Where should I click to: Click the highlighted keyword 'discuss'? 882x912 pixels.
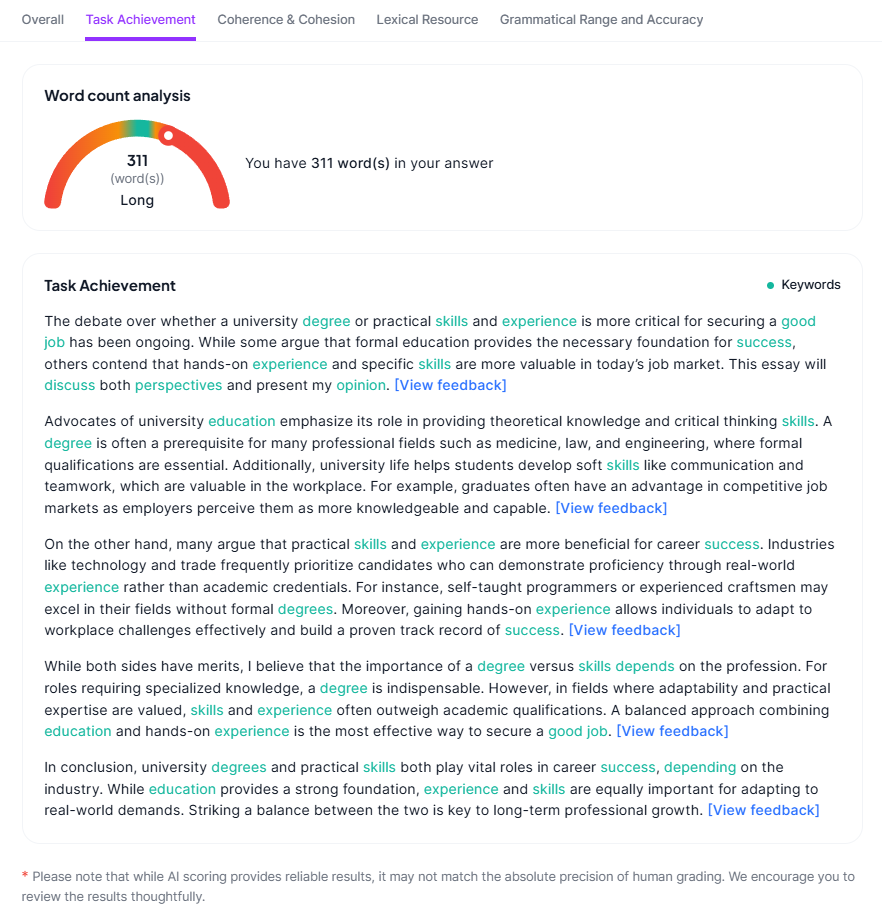pyautogui.click(x=70, y=385)
